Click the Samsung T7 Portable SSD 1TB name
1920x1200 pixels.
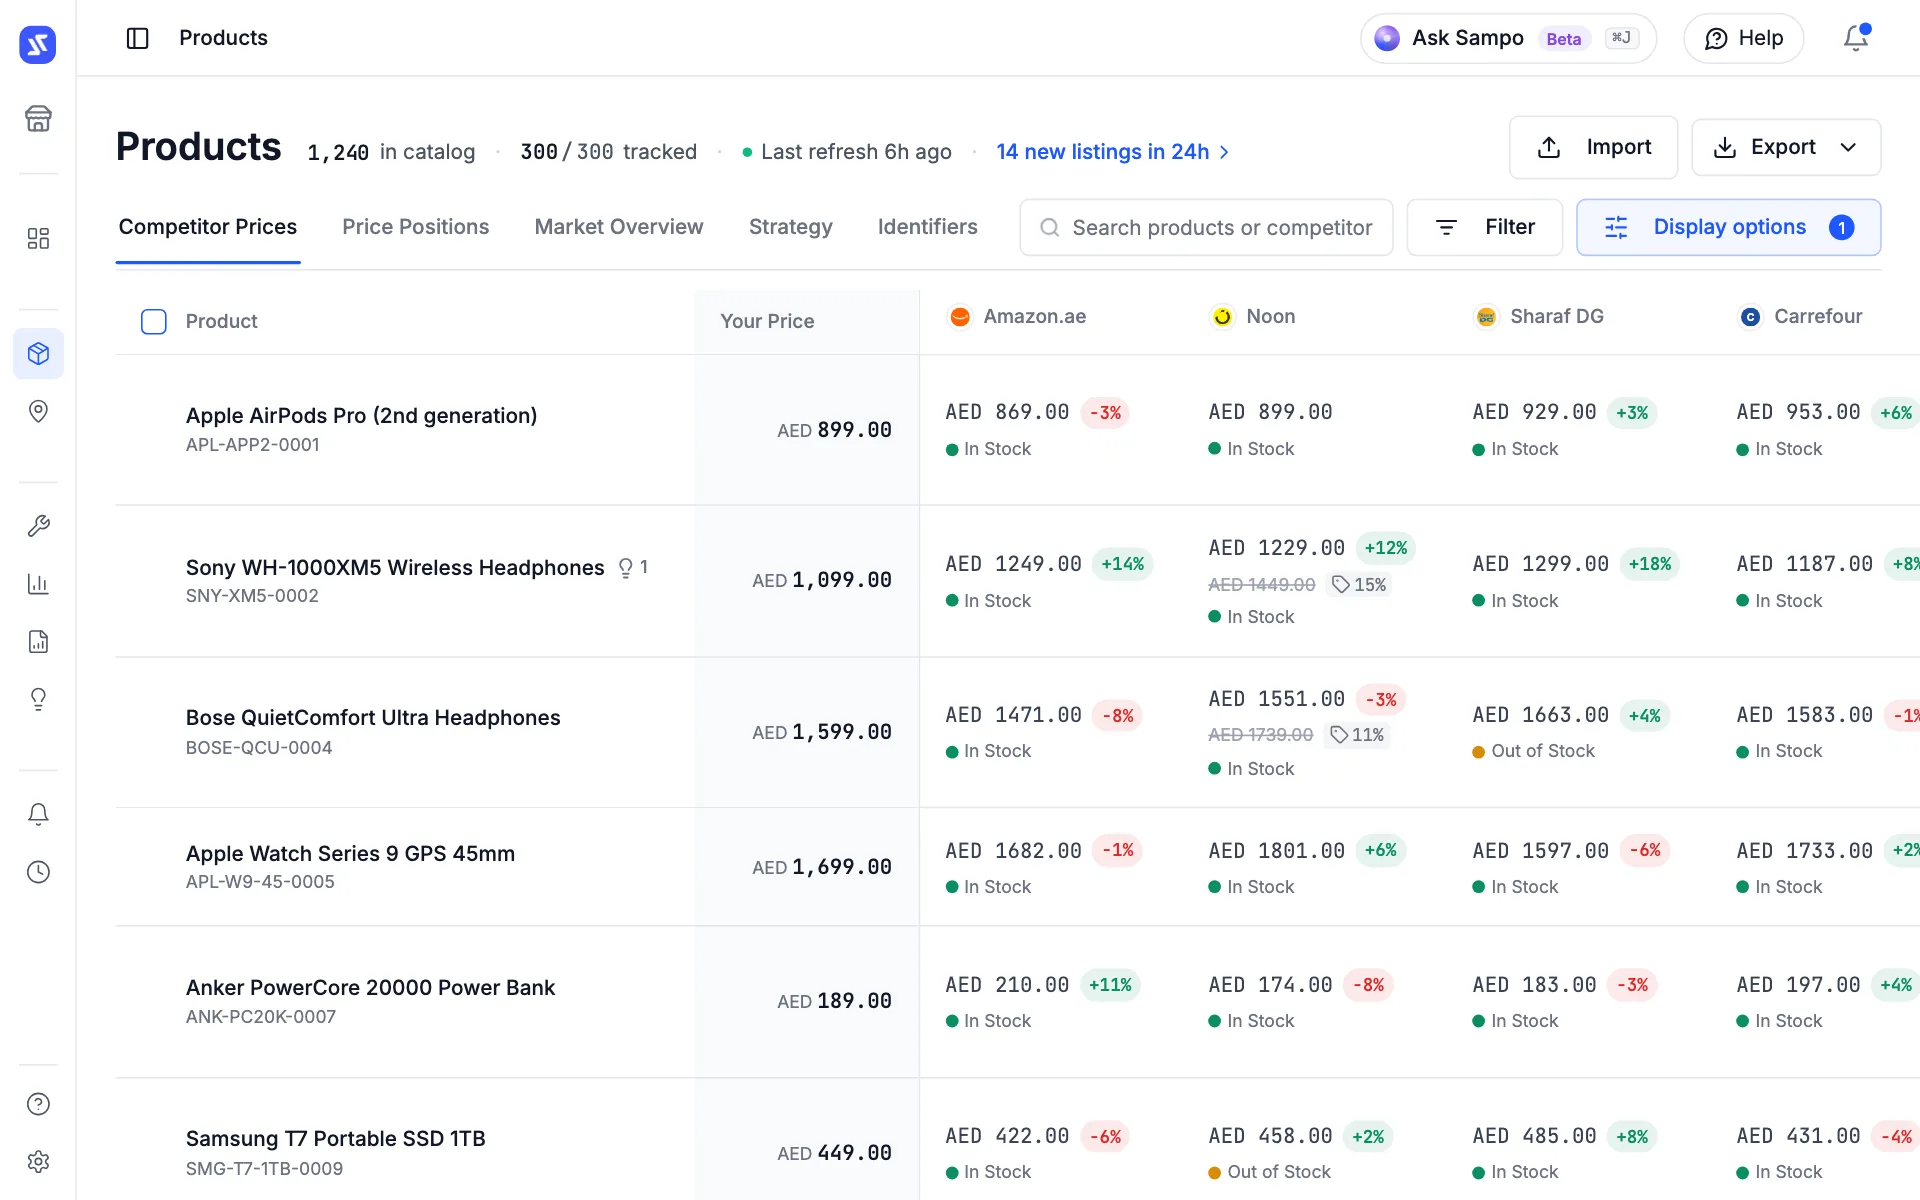click(x=336, y=1139)
